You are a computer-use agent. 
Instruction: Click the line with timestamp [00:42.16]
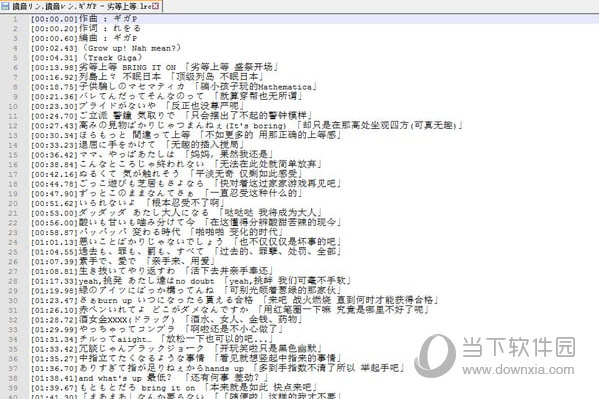tap(167, 174)
